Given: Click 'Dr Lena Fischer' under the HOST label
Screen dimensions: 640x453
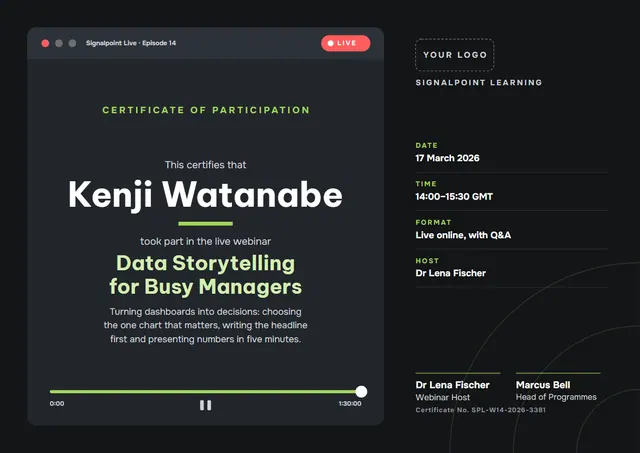Looking at the screenshot, I should (451, 273).
